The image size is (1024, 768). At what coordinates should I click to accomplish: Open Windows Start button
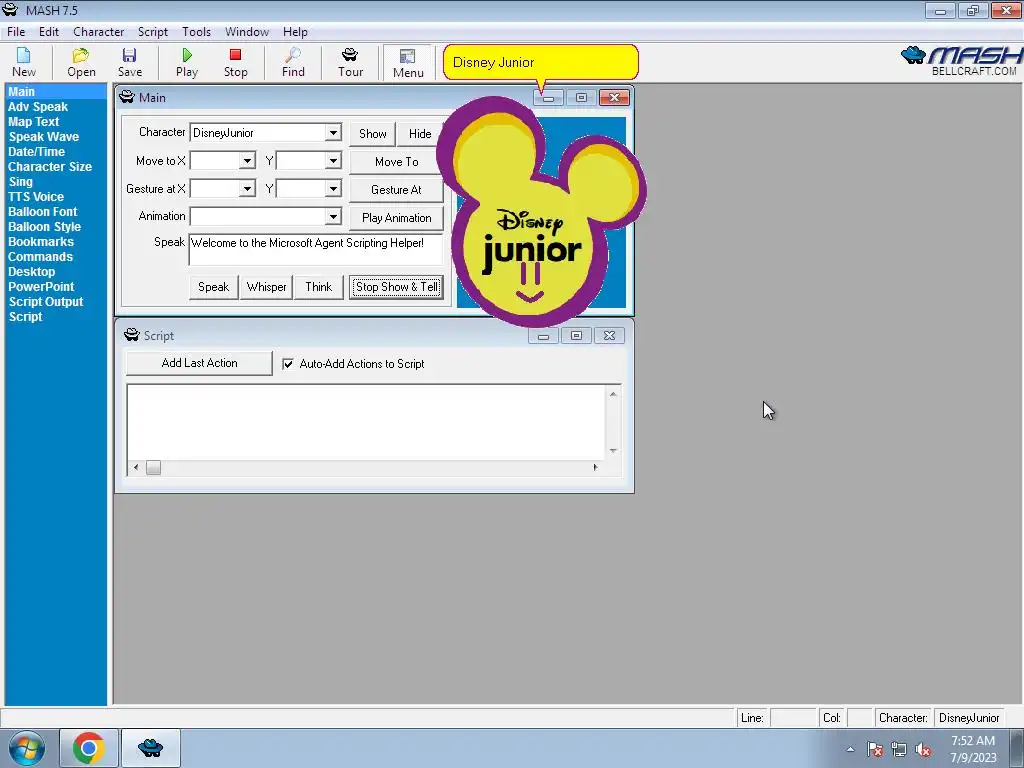click(26, 748)
